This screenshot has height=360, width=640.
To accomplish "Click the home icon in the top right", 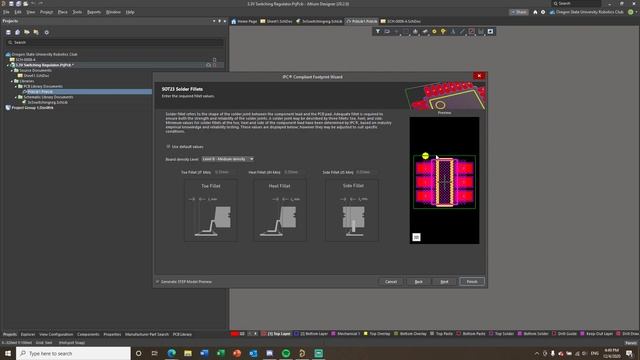I will tap(535, 12).
